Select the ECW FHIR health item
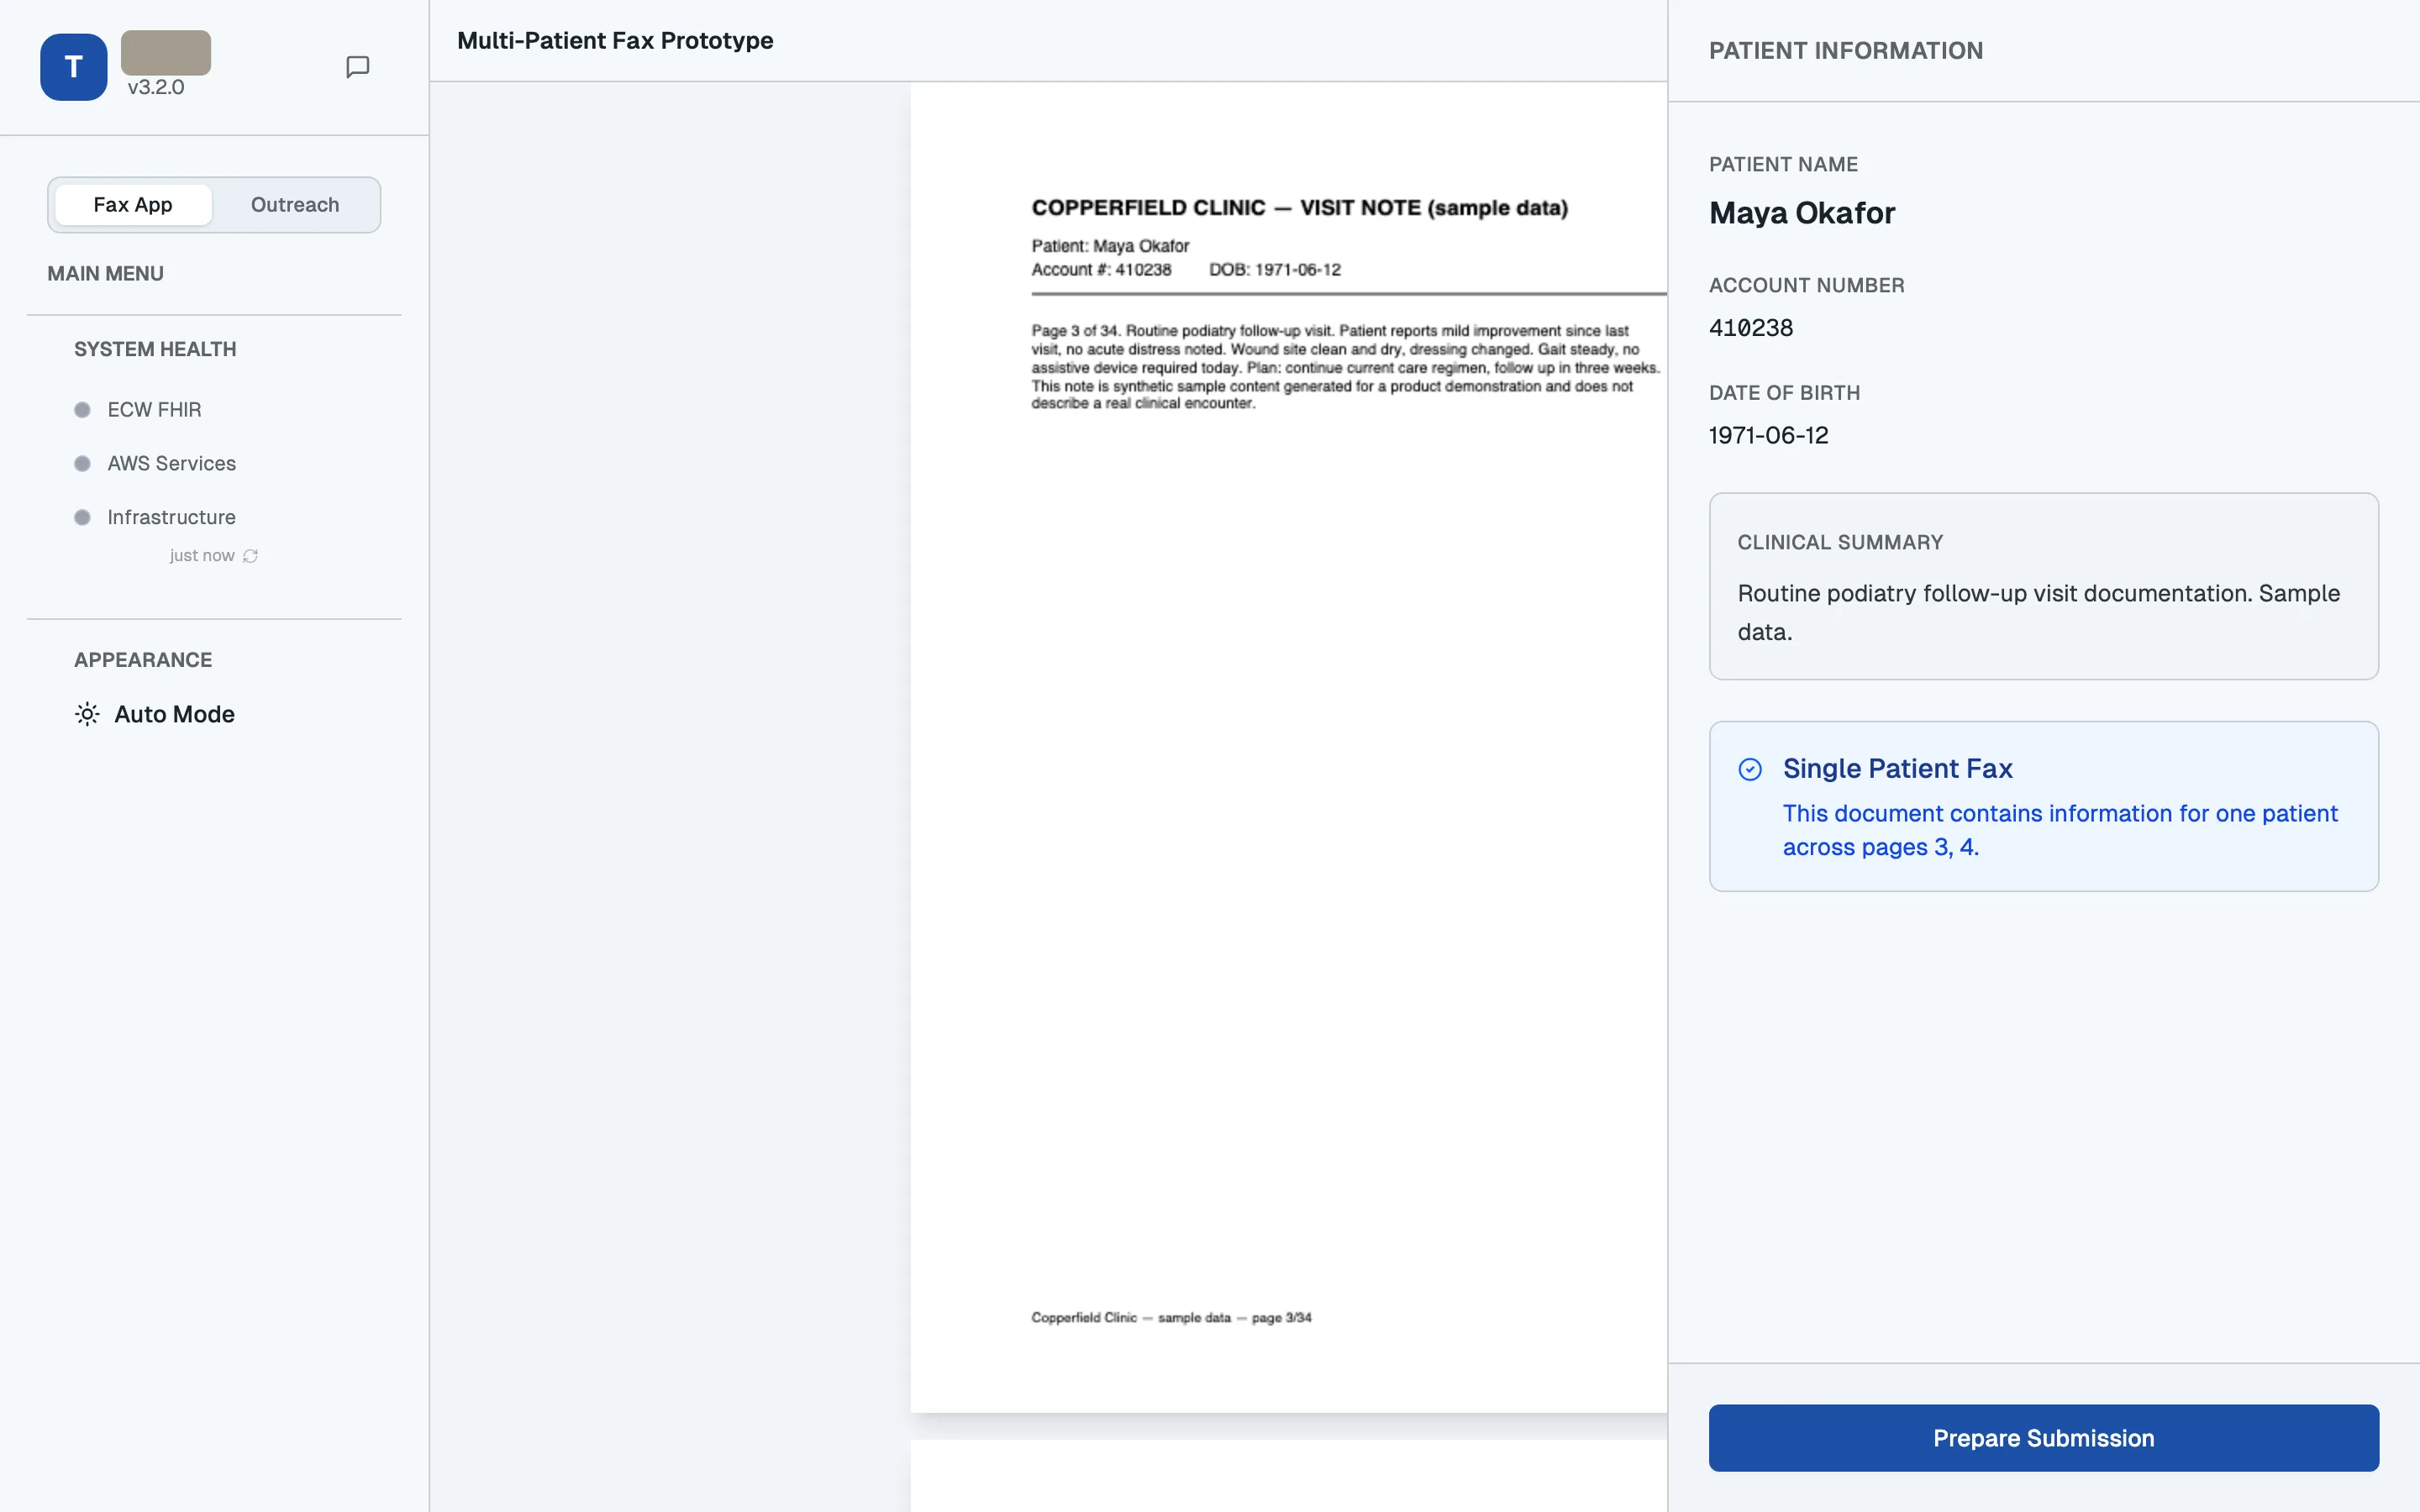This screenshot has height=1512, width=2420. [154, 410]
